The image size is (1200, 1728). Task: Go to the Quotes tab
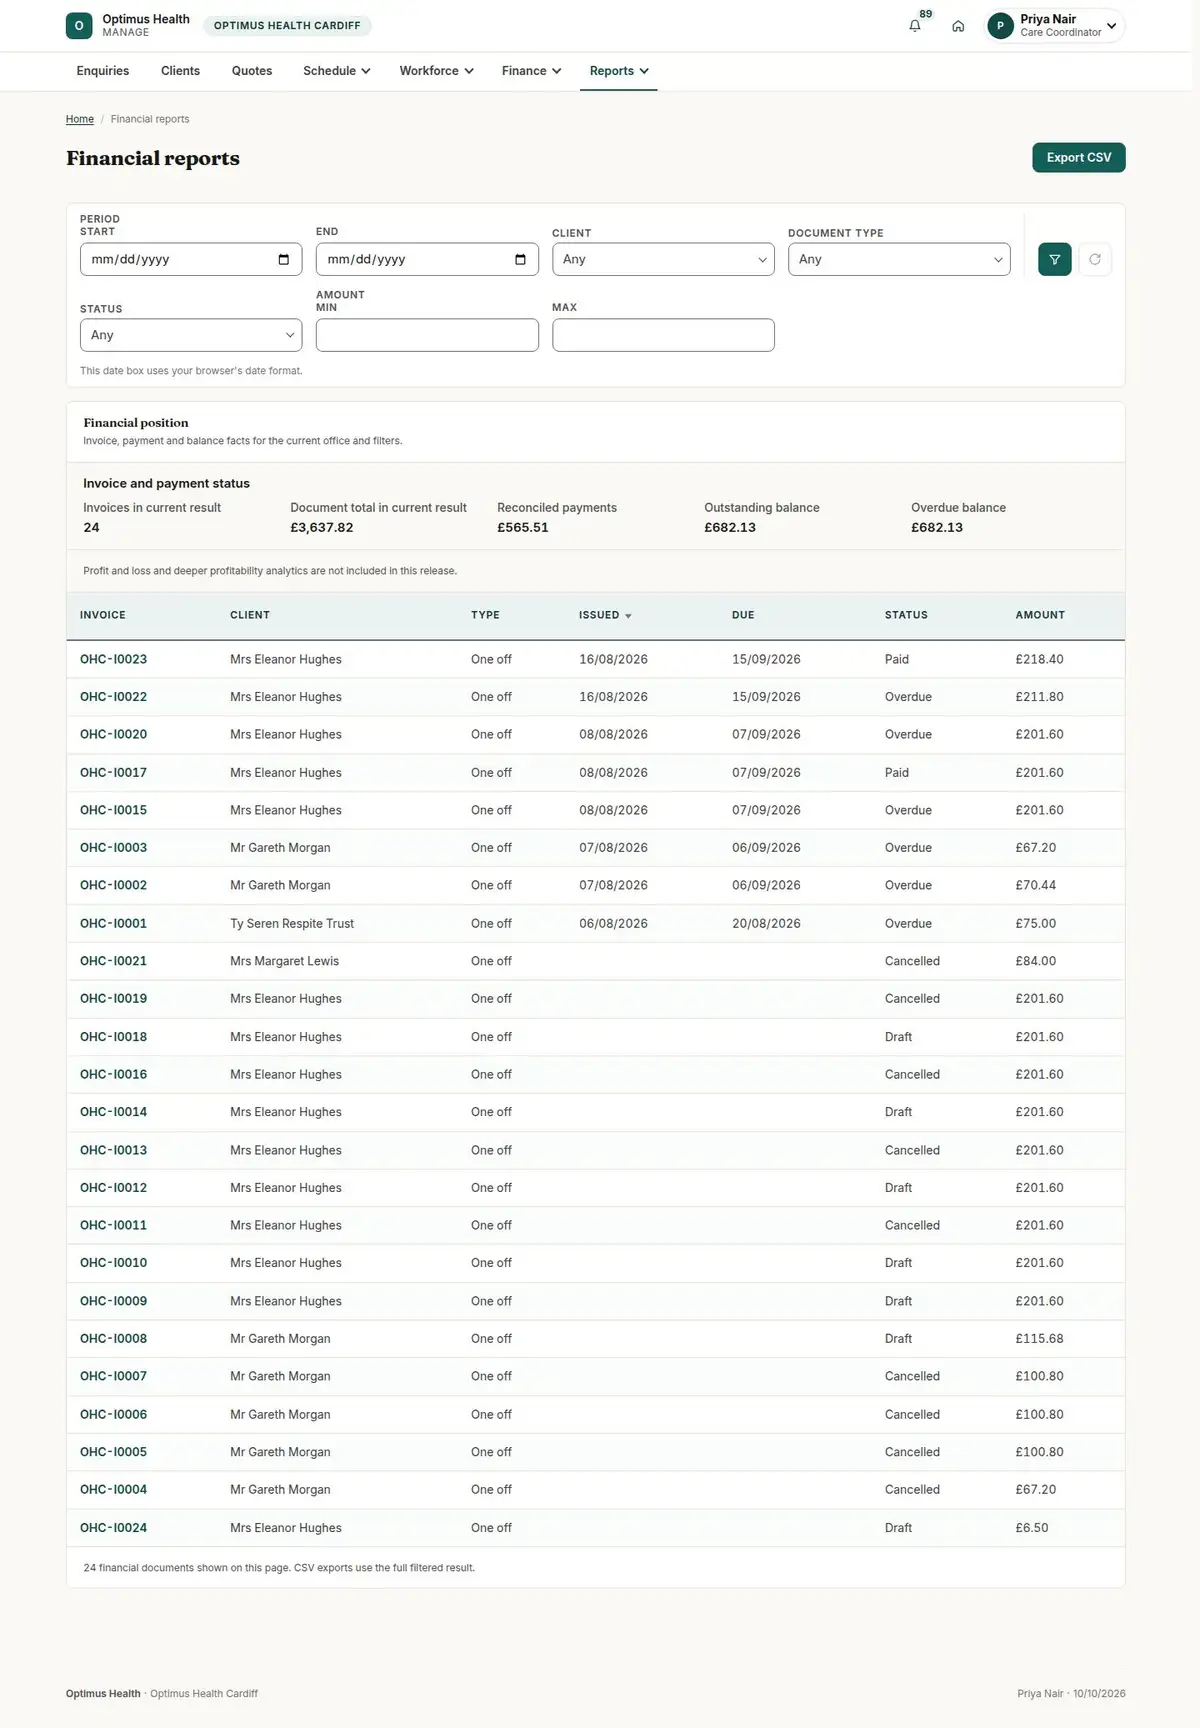point(252,71)
